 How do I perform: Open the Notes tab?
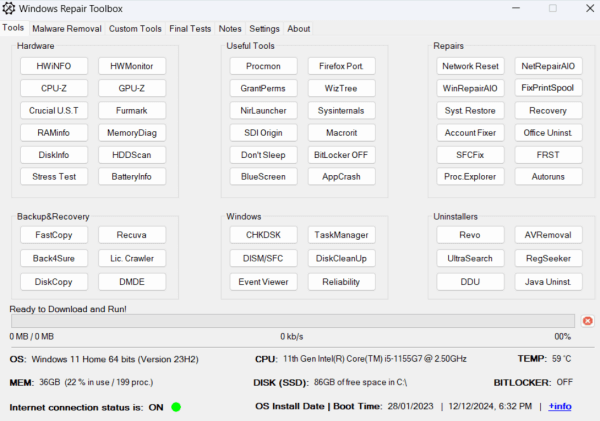tap(230, 29)
